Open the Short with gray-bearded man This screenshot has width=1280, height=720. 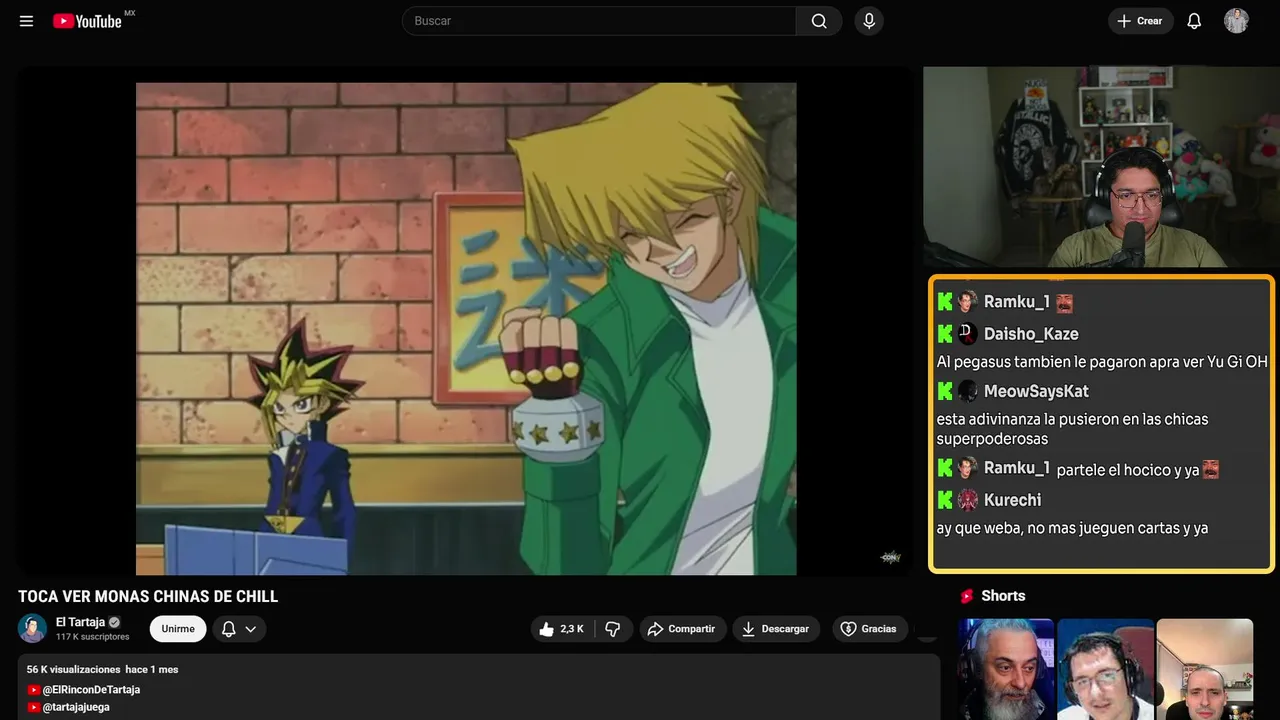[1006, 669]
